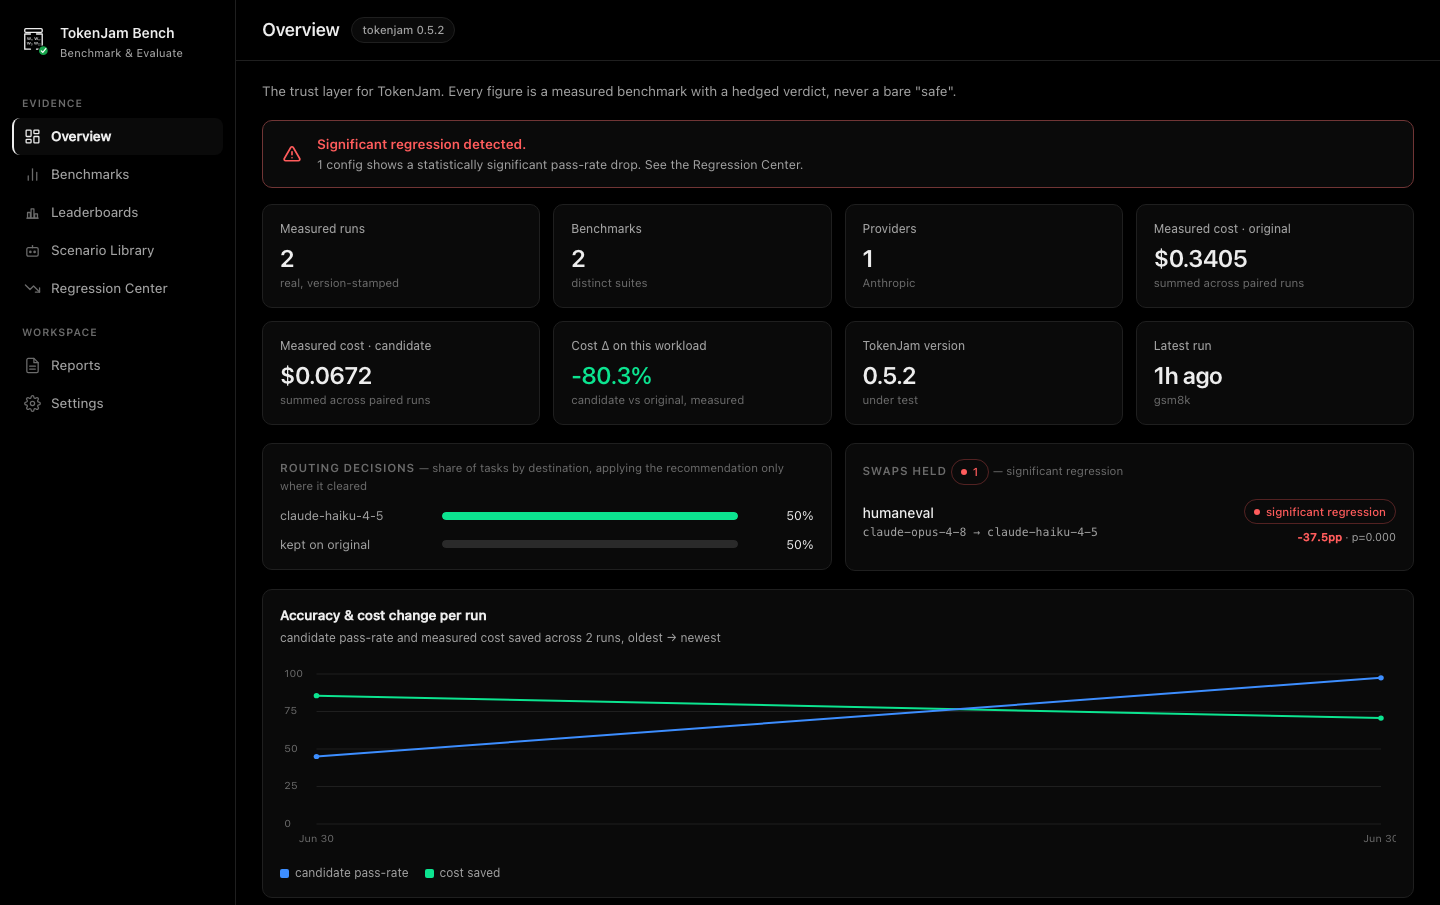Screen dimensions: 1440x905
Task: Click the Reports document icon
Action: click(33, 366)
